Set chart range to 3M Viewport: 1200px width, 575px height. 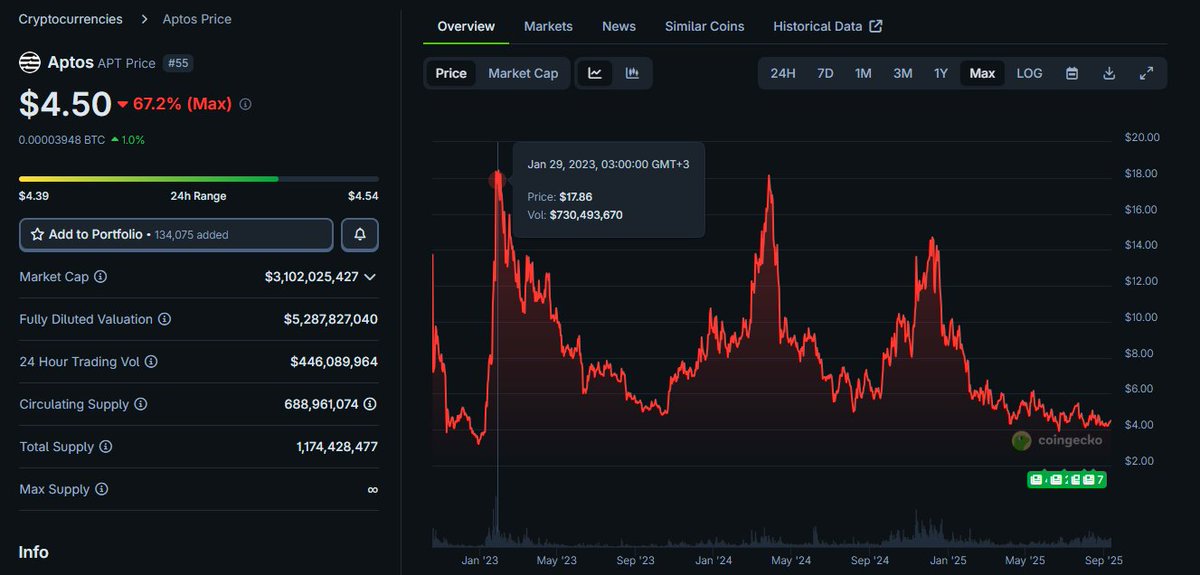click(903, 73)
